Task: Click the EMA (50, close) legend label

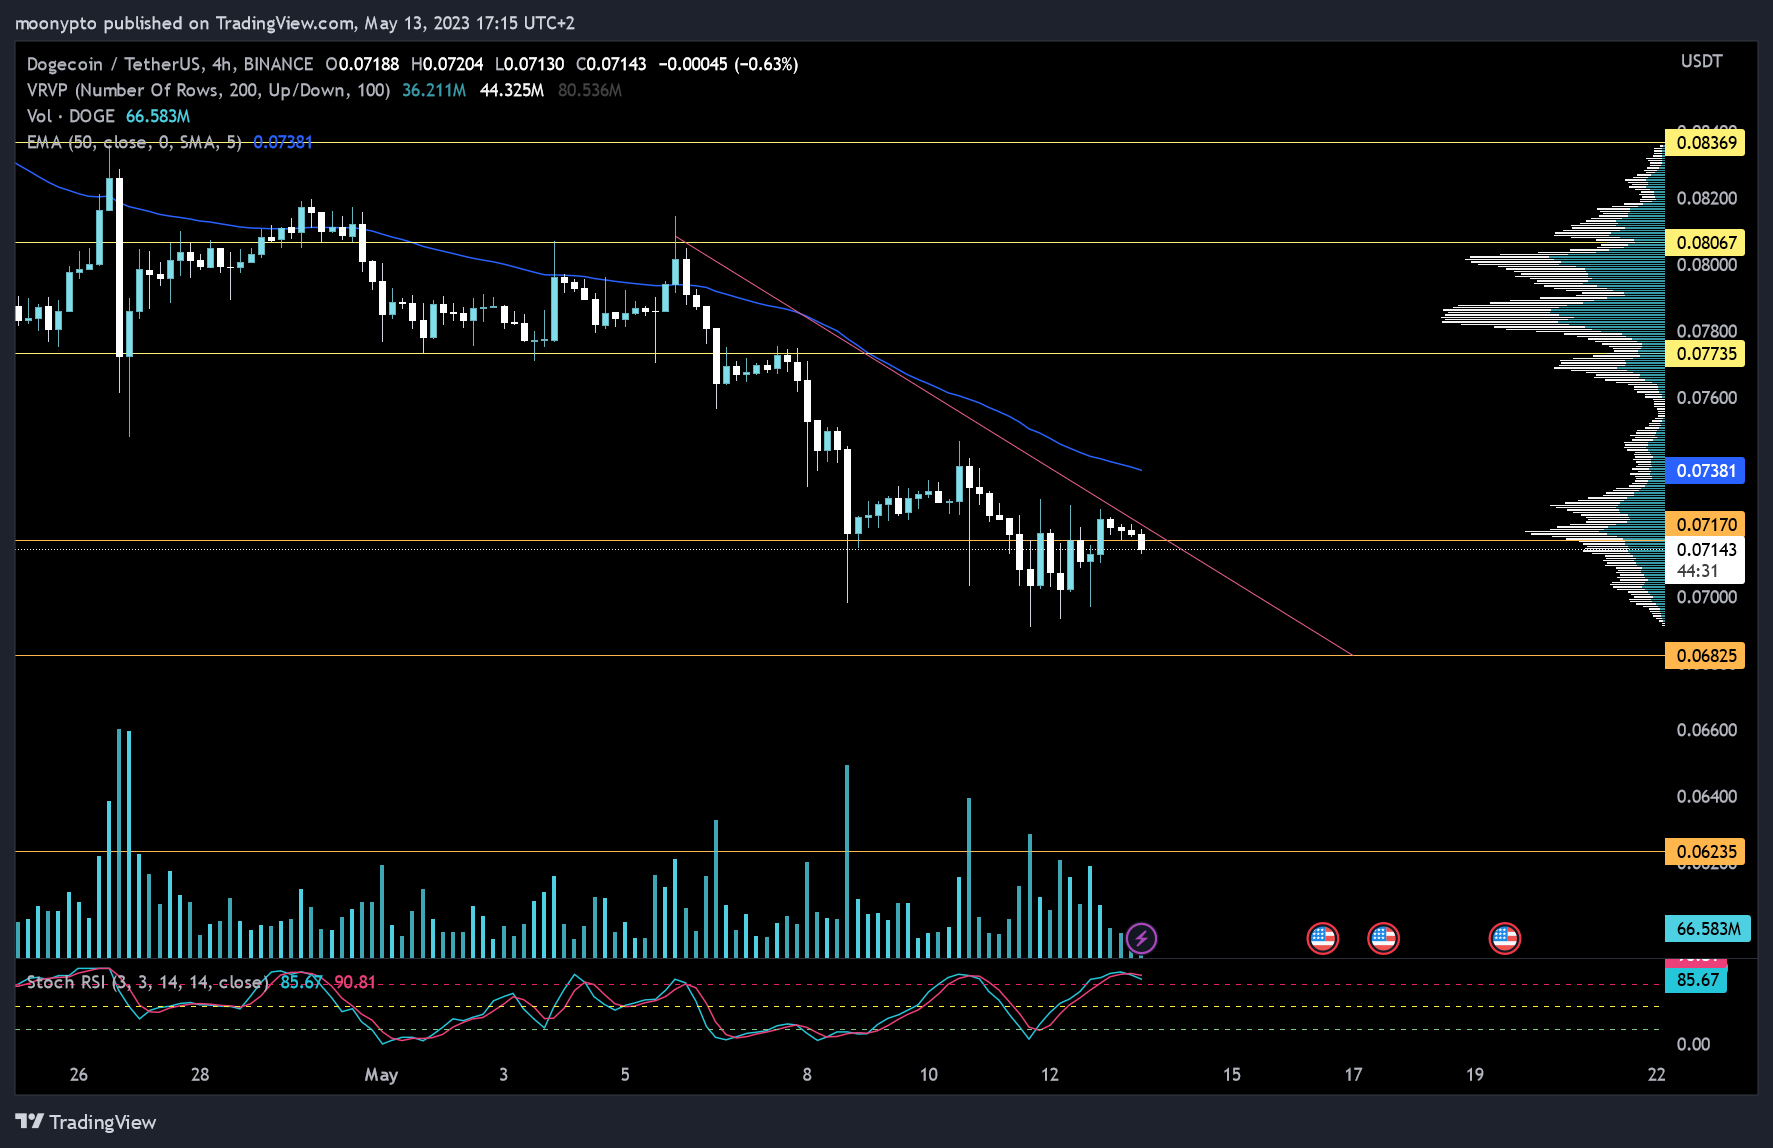Action: click(134, 142)
